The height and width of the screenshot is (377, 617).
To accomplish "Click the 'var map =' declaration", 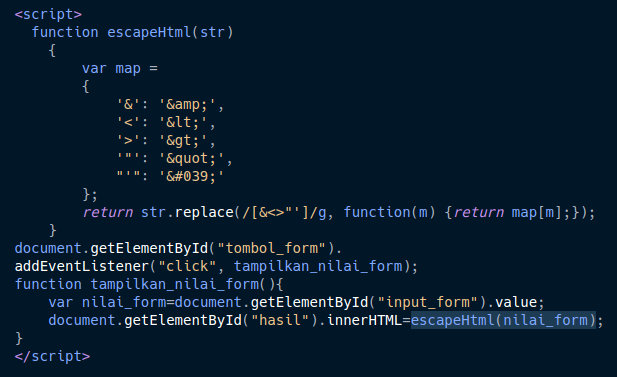I will tap(120, 68).
